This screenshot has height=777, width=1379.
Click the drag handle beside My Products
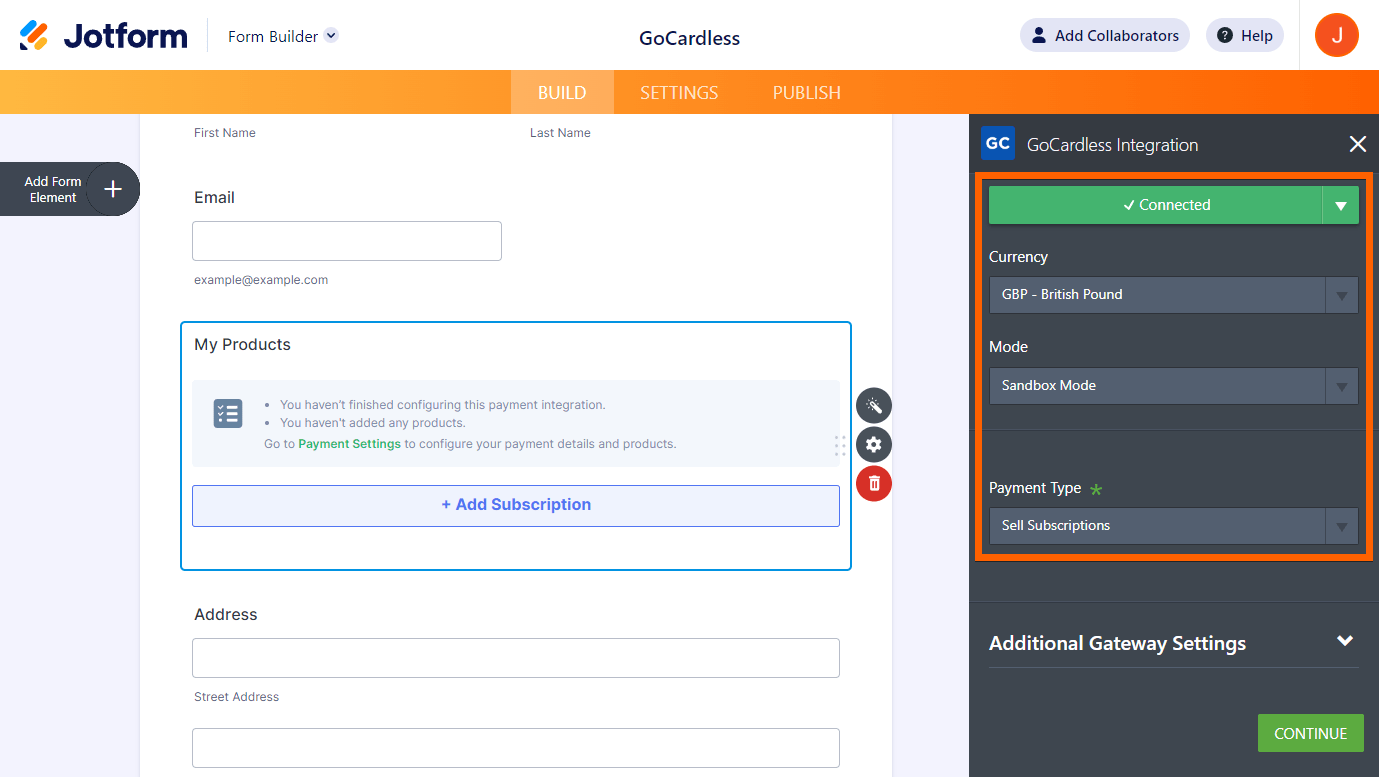(840, 446)
